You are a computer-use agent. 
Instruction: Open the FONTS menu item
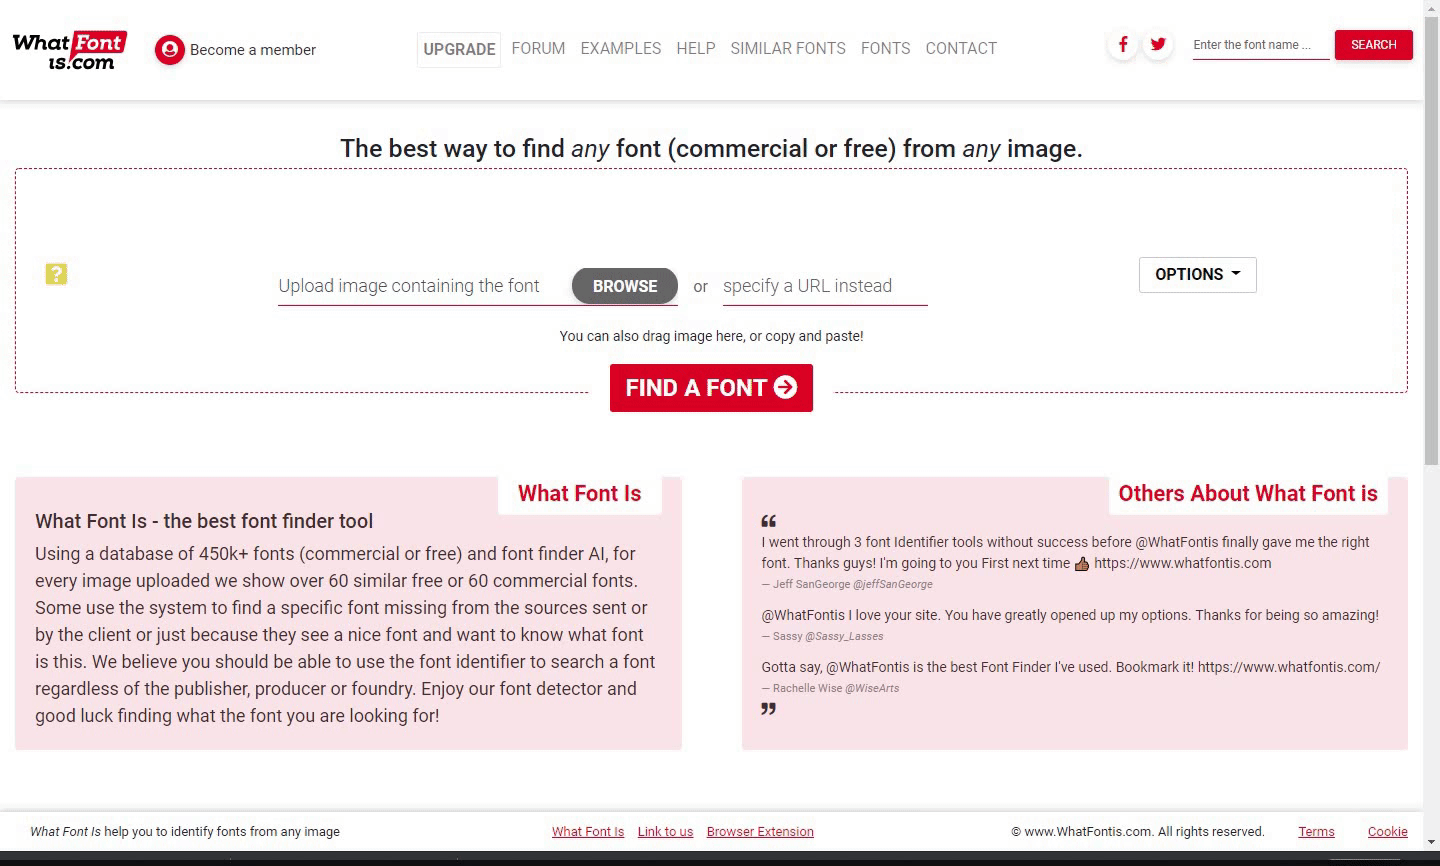click(885, 48)
